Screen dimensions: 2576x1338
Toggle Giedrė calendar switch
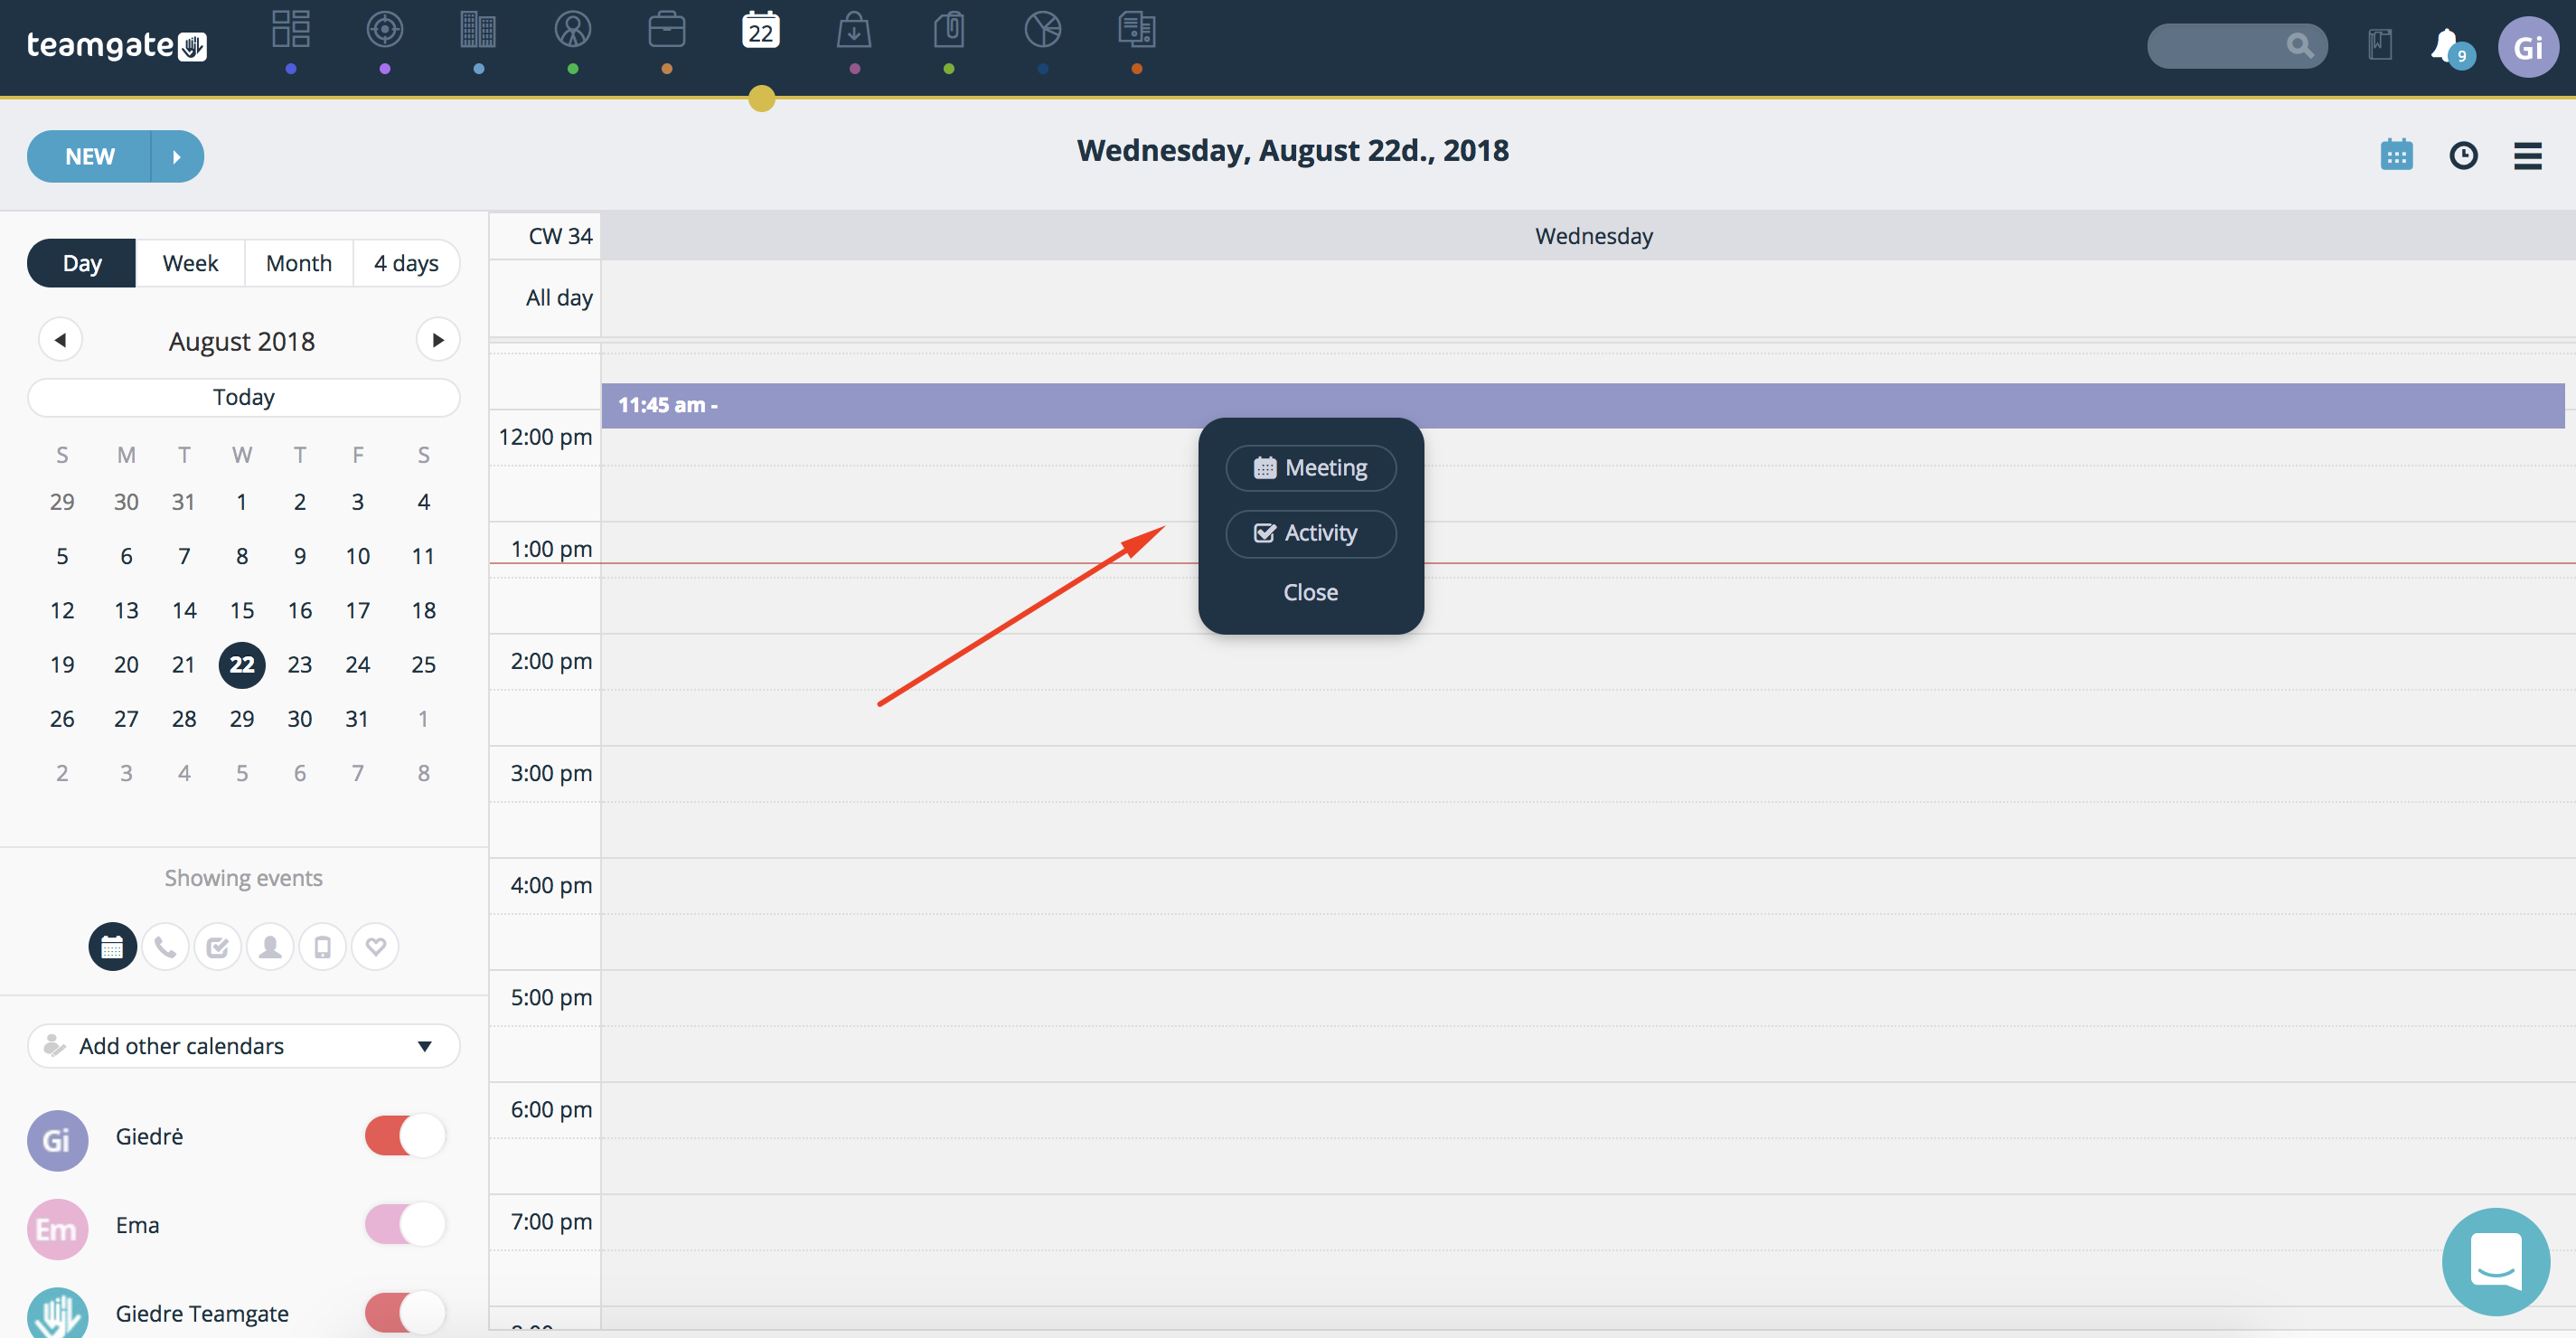point(405,1136)
